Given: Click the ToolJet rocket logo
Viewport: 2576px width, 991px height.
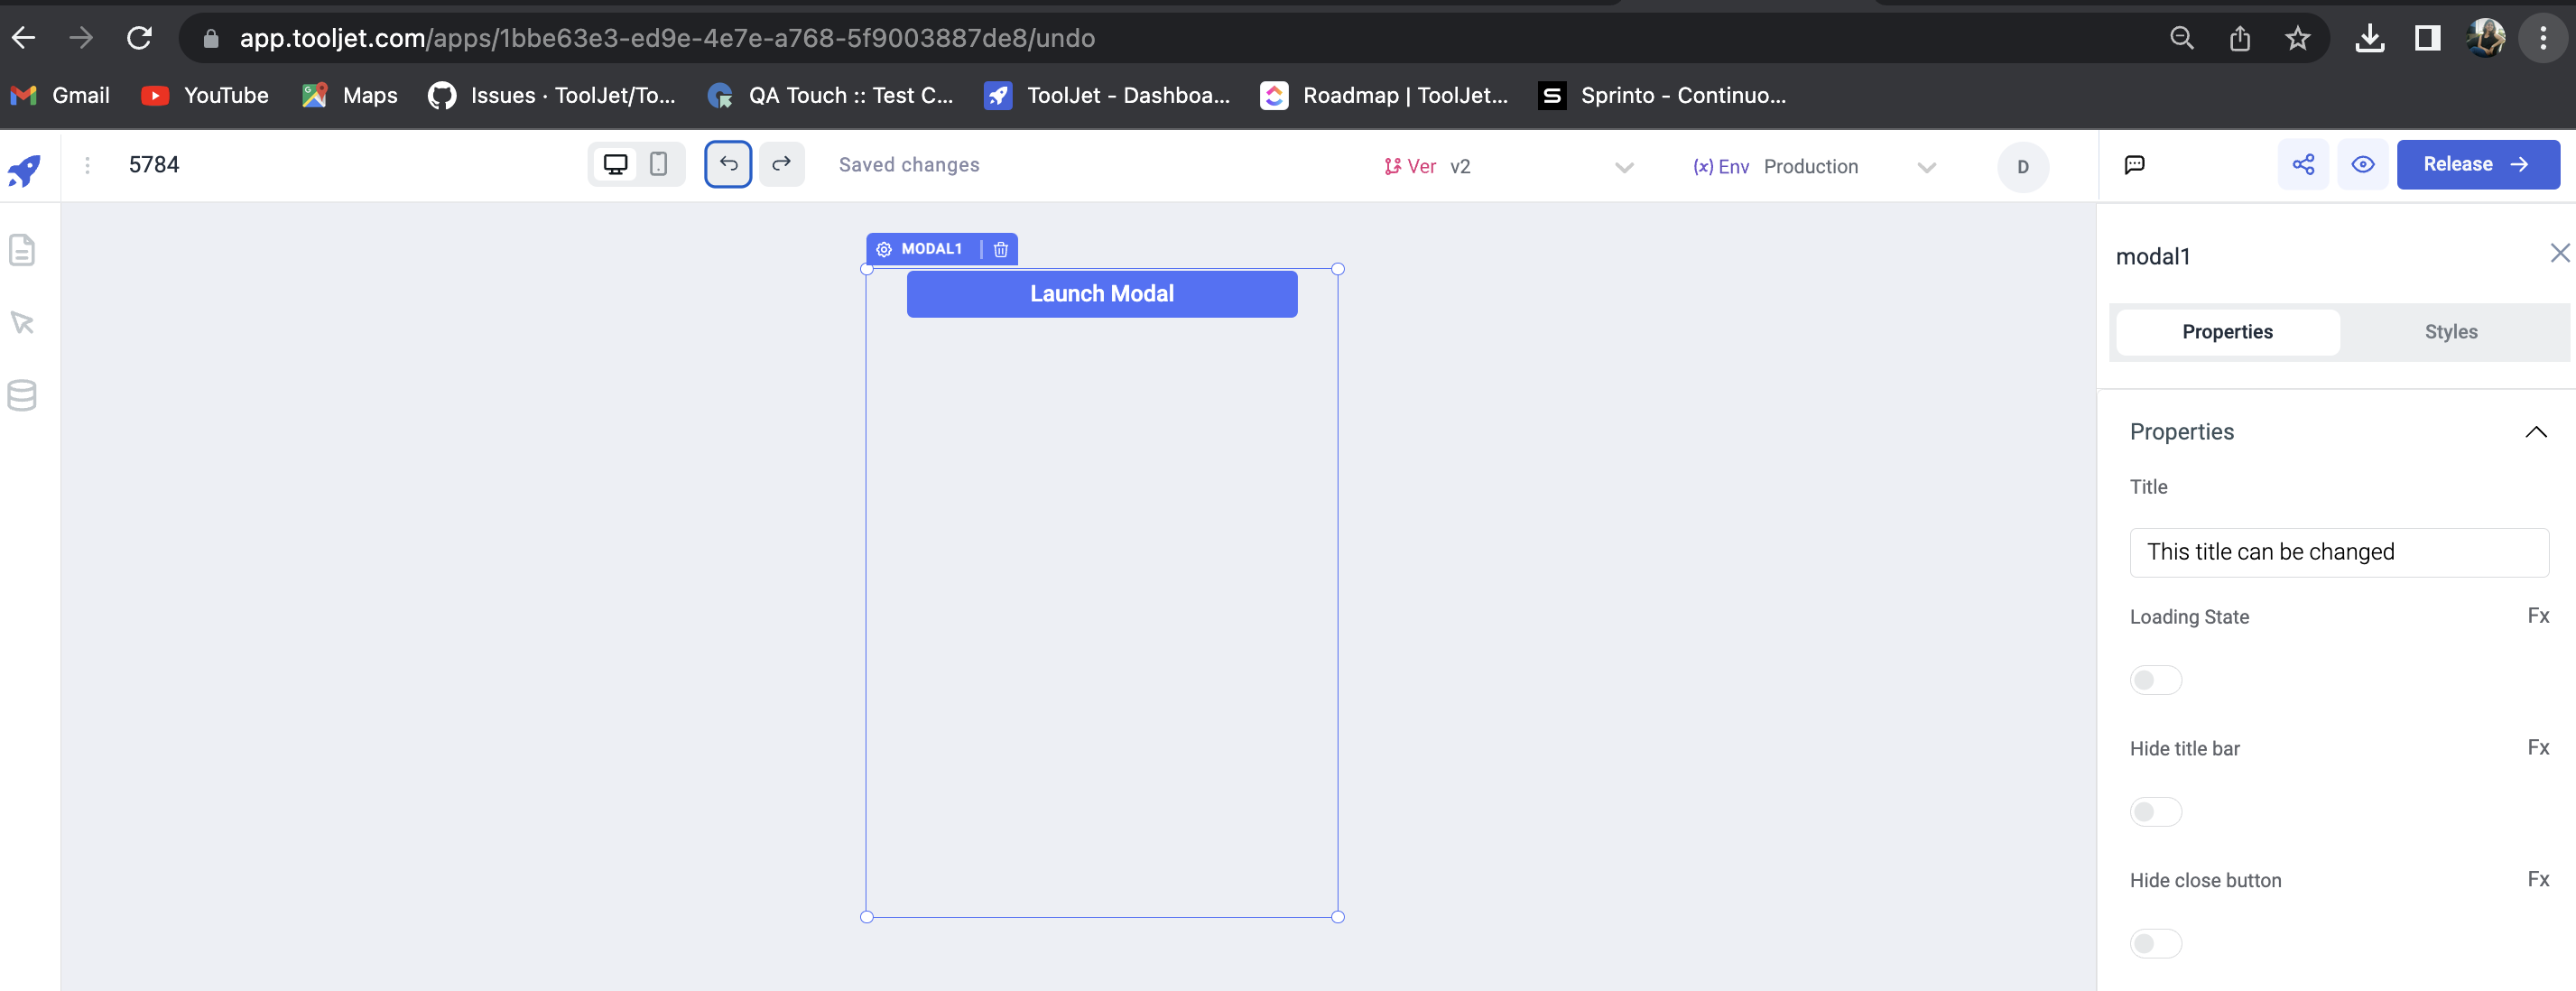Looking at the screenshot, I should (x=24, y=171).
